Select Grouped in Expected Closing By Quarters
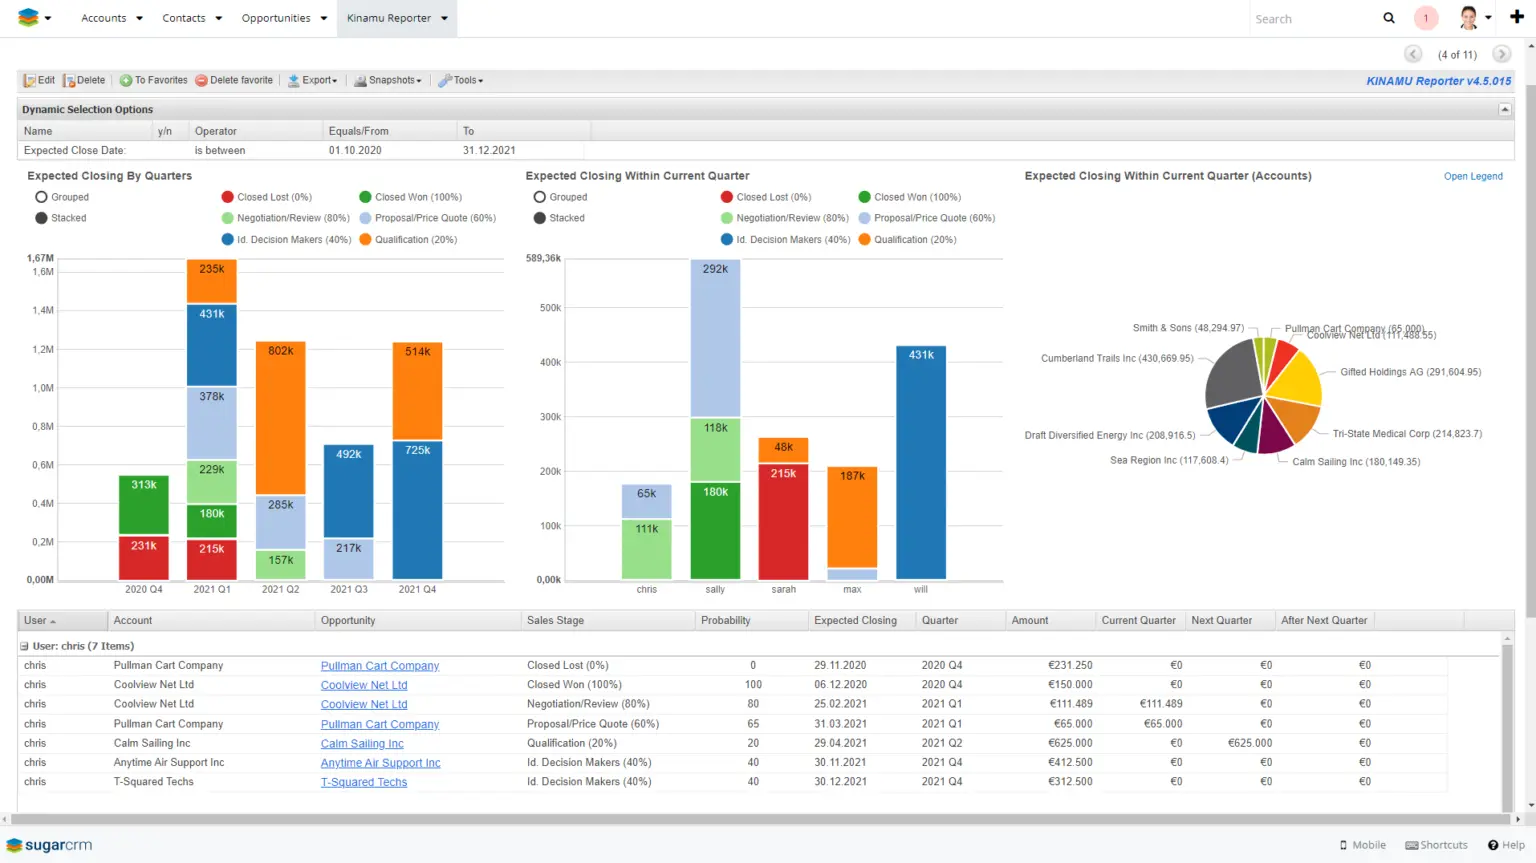1536x863 pixels. click(42, 197)
